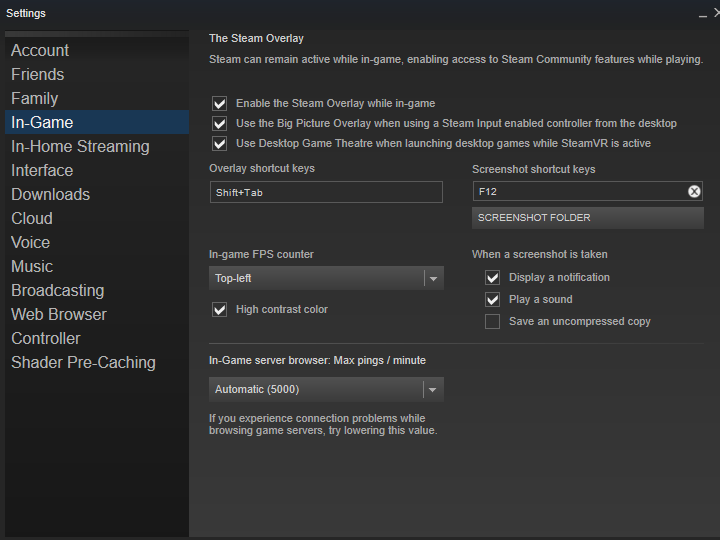Click the Overlay shortcut keys field
Image resolution: width=720 pixels, height=540 pixels.
click(x=326, y=192)
